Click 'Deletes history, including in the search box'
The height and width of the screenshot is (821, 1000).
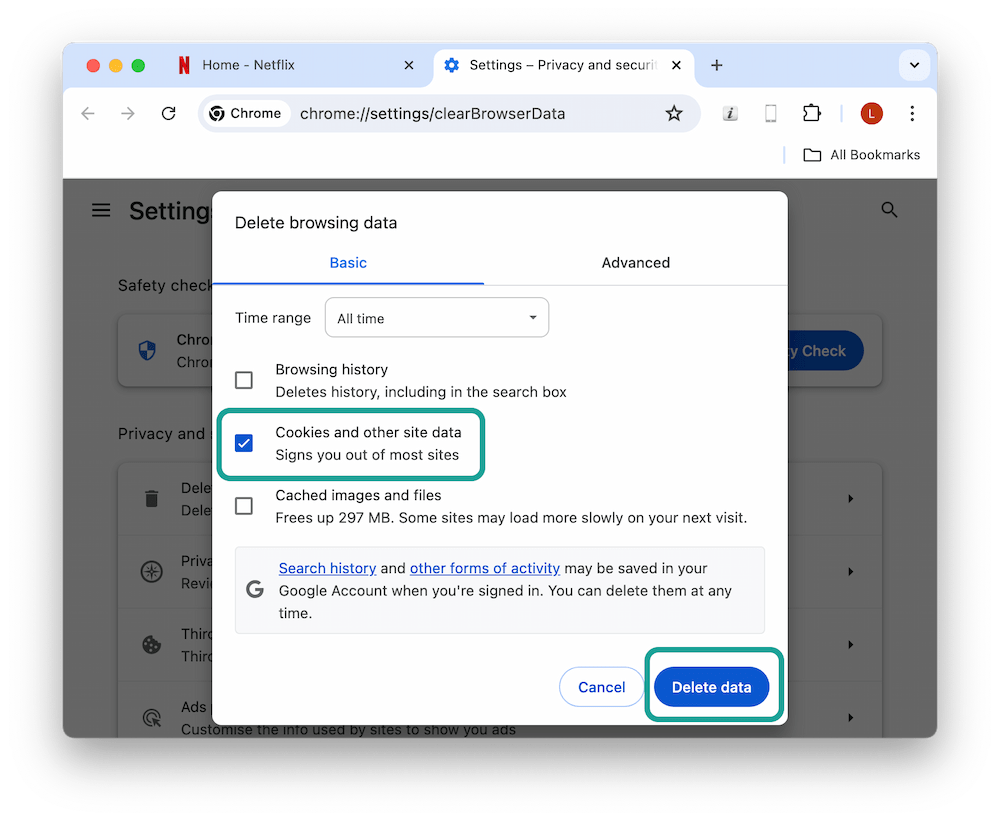click(421, 392)
